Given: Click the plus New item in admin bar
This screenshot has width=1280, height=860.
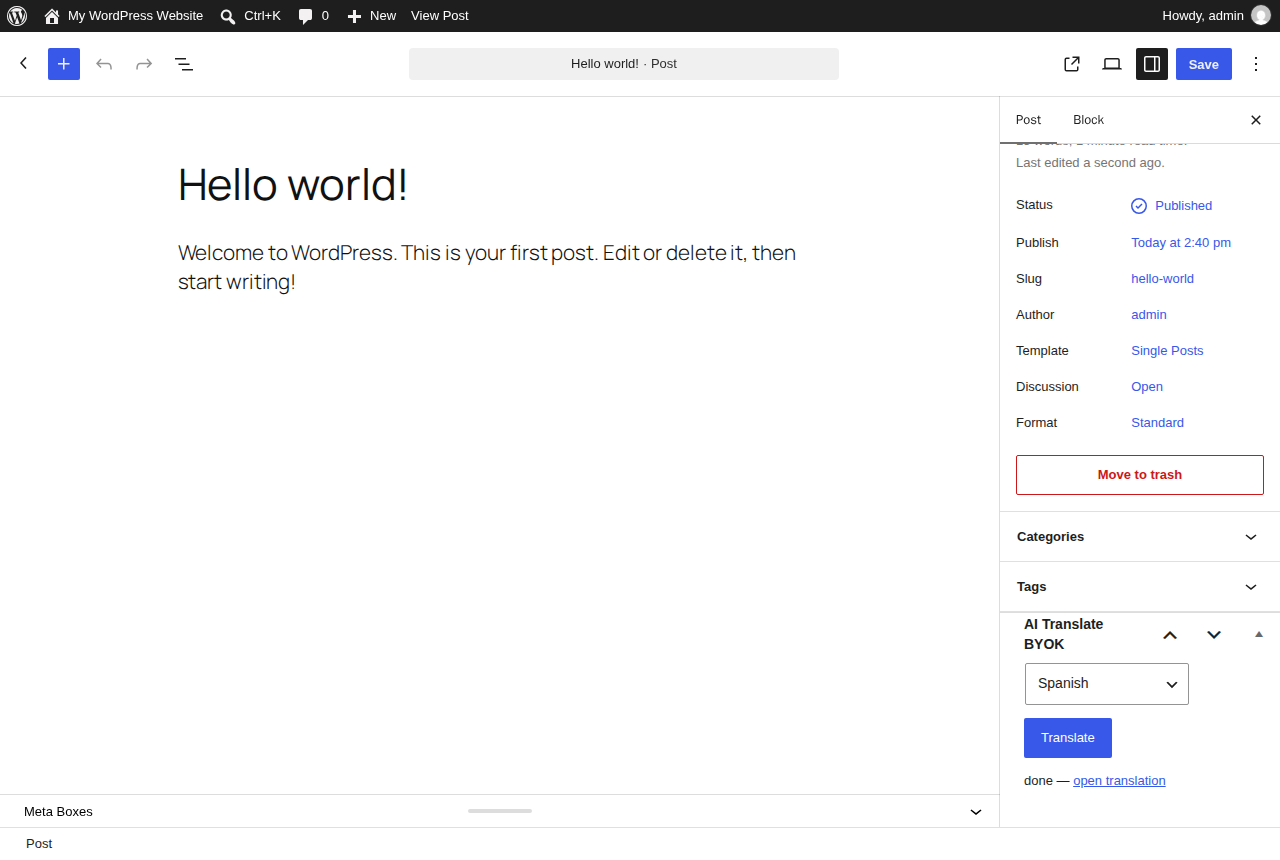Looking at the screenshot, I should (371, 16).
